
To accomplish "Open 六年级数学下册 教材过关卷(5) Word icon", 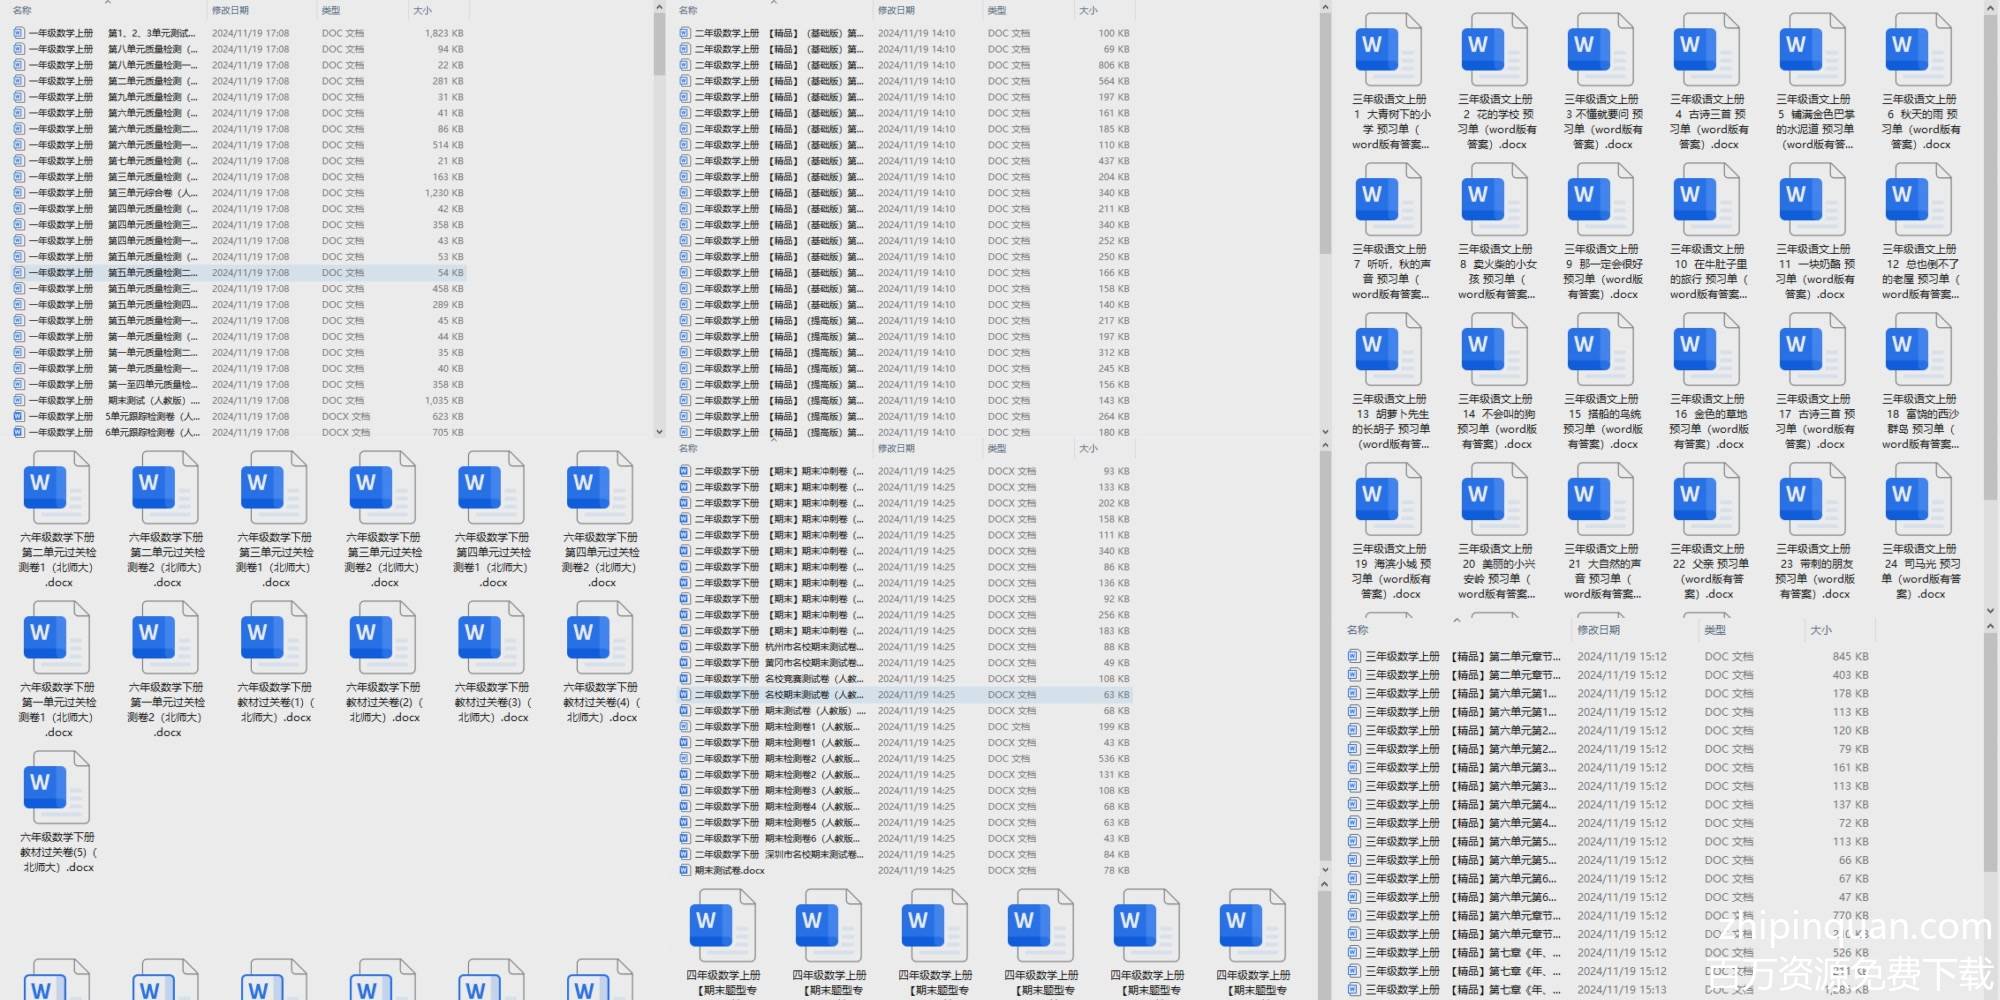I will pyautogui.click(x=58, y=789).
